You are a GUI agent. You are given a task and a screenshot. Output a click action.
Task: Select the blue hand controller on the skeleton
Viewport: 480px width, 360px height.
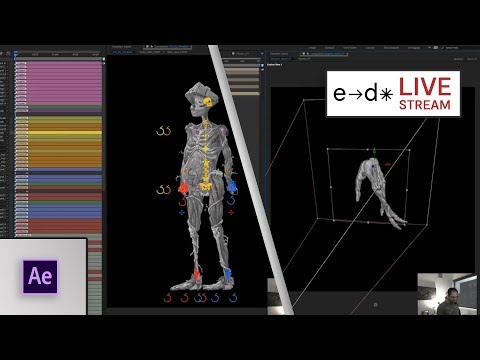(232, 187)
